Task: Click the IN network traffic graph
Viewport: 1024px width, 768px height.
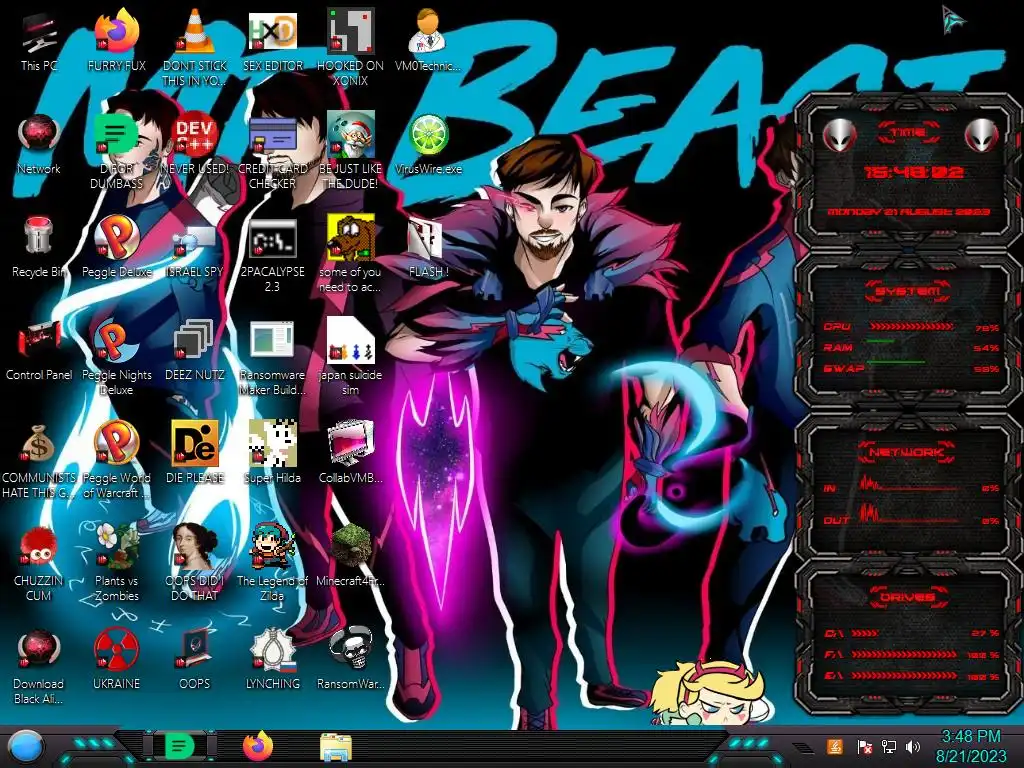Action: pyautogui.click(x=909, y=483)
